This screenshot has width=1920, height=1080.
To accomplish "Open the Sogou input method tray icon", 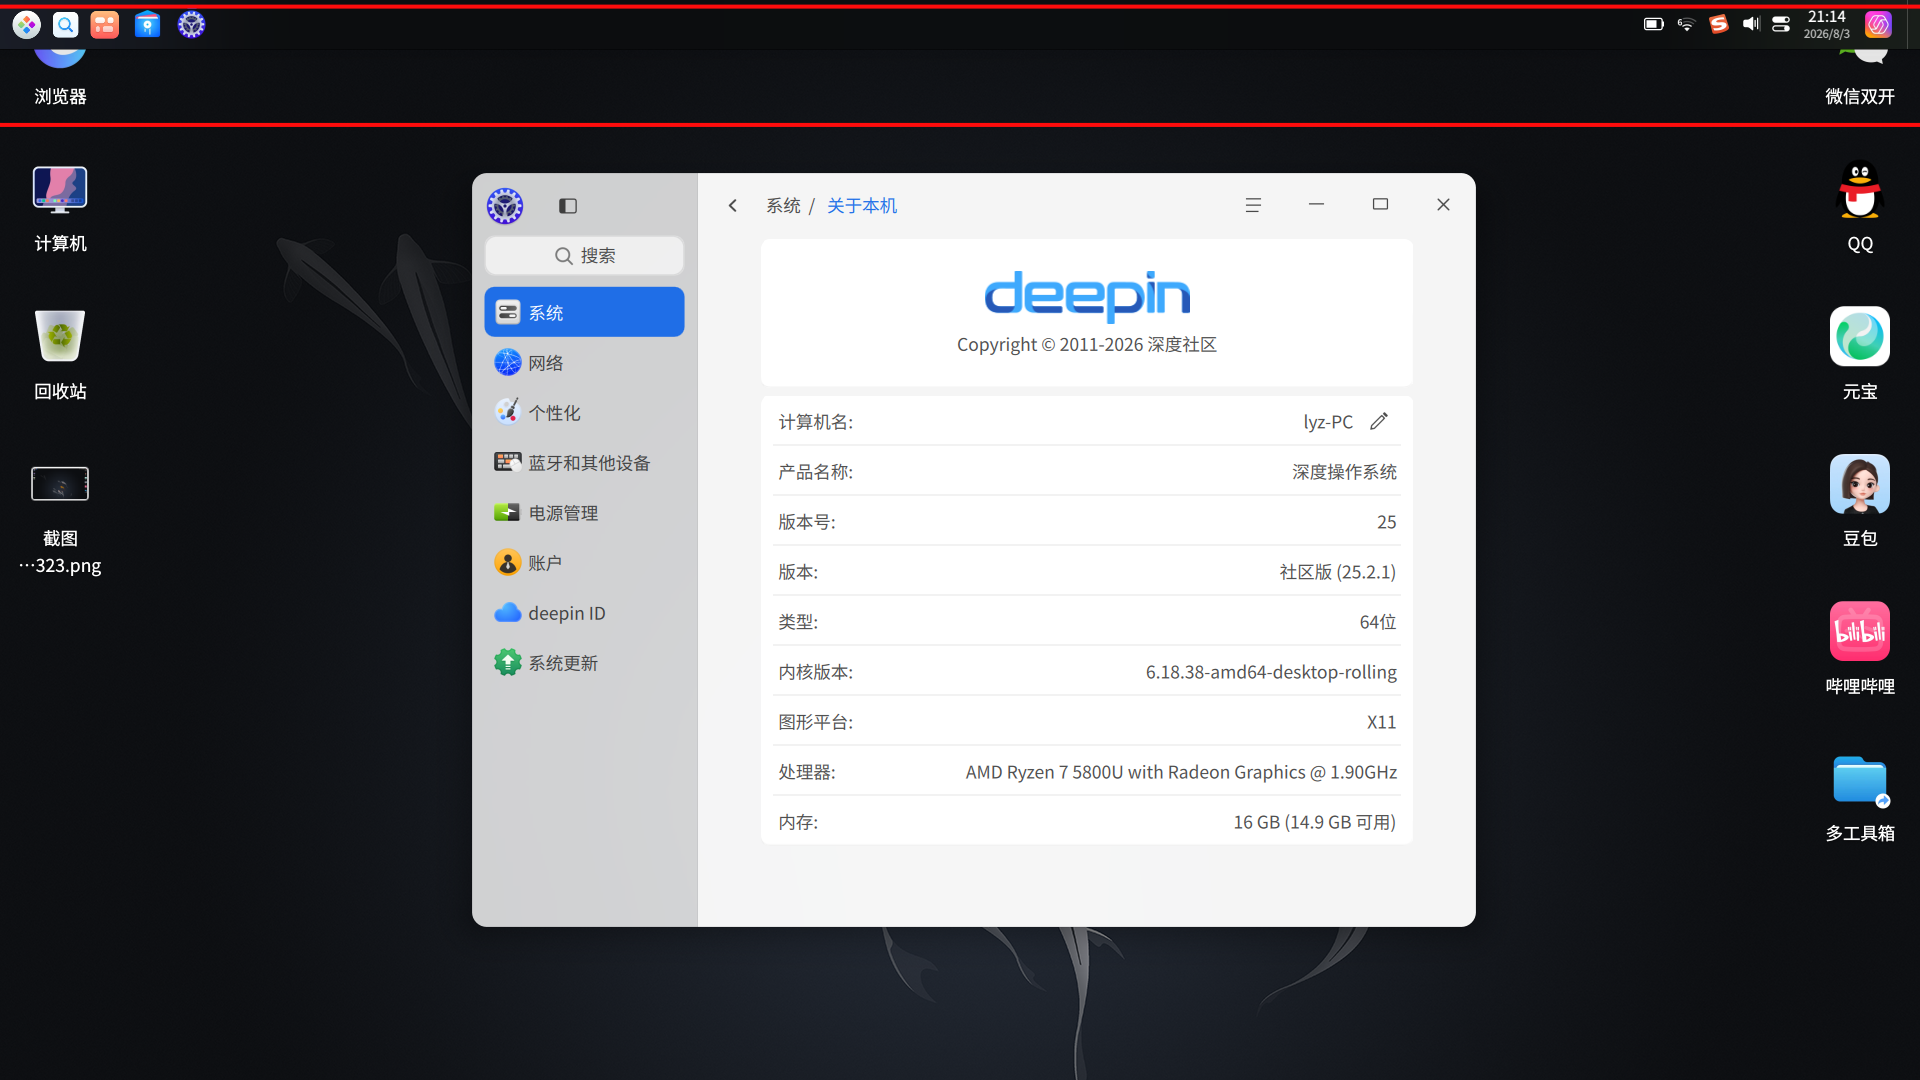I will (1719, 24).
